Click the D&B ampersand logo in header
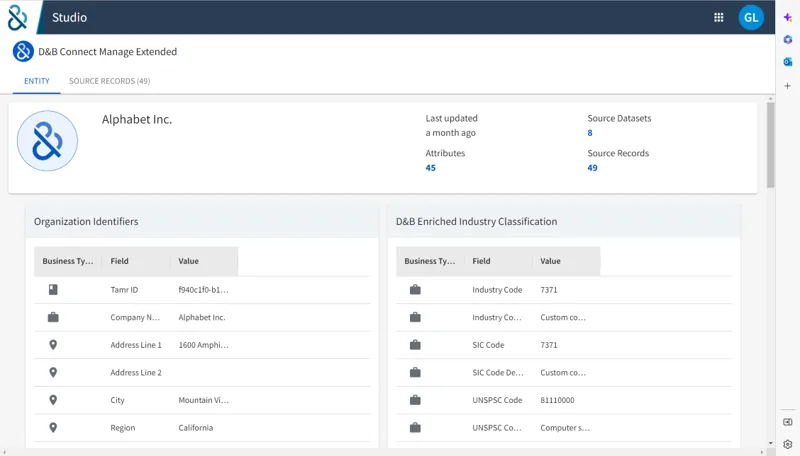800x456 pixels. pyautogui.click(x=17, y=17)
